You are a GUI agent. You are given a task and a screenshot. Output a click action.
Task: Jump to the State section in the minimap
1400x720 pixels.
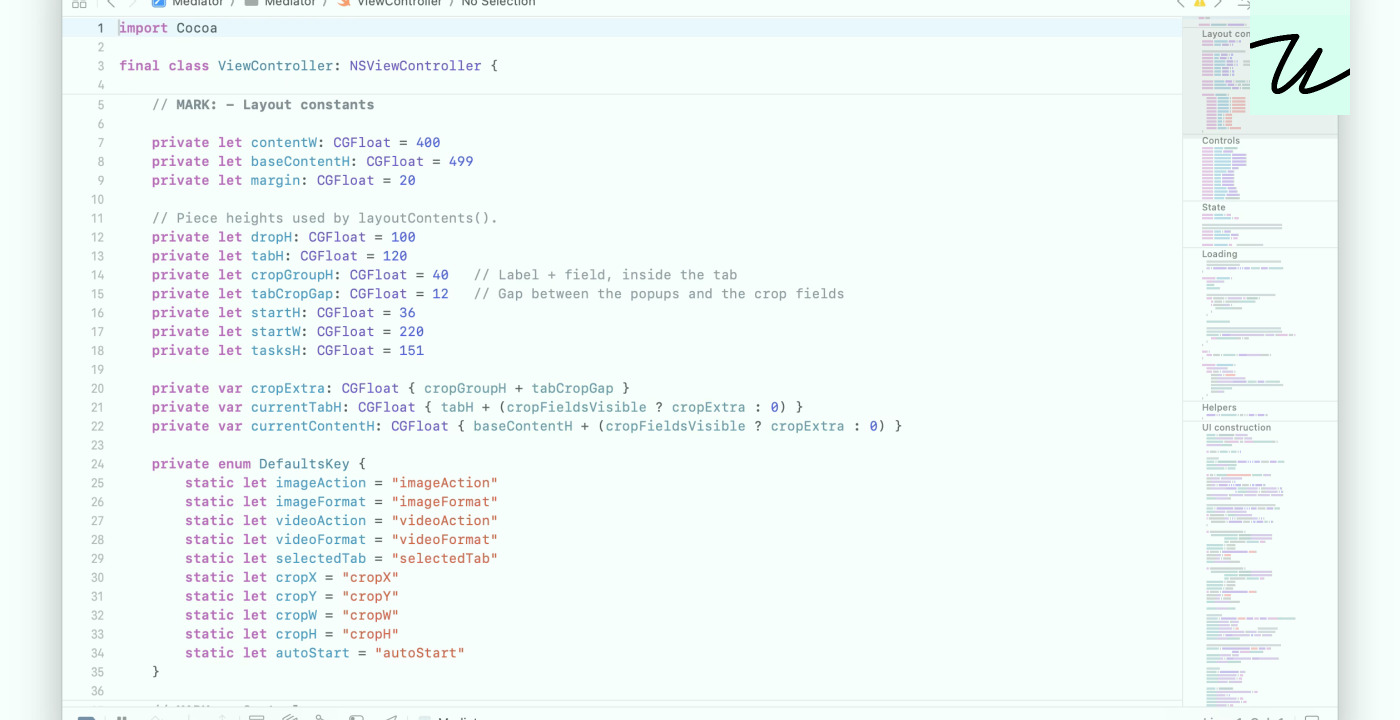[x=1214, y=208]
